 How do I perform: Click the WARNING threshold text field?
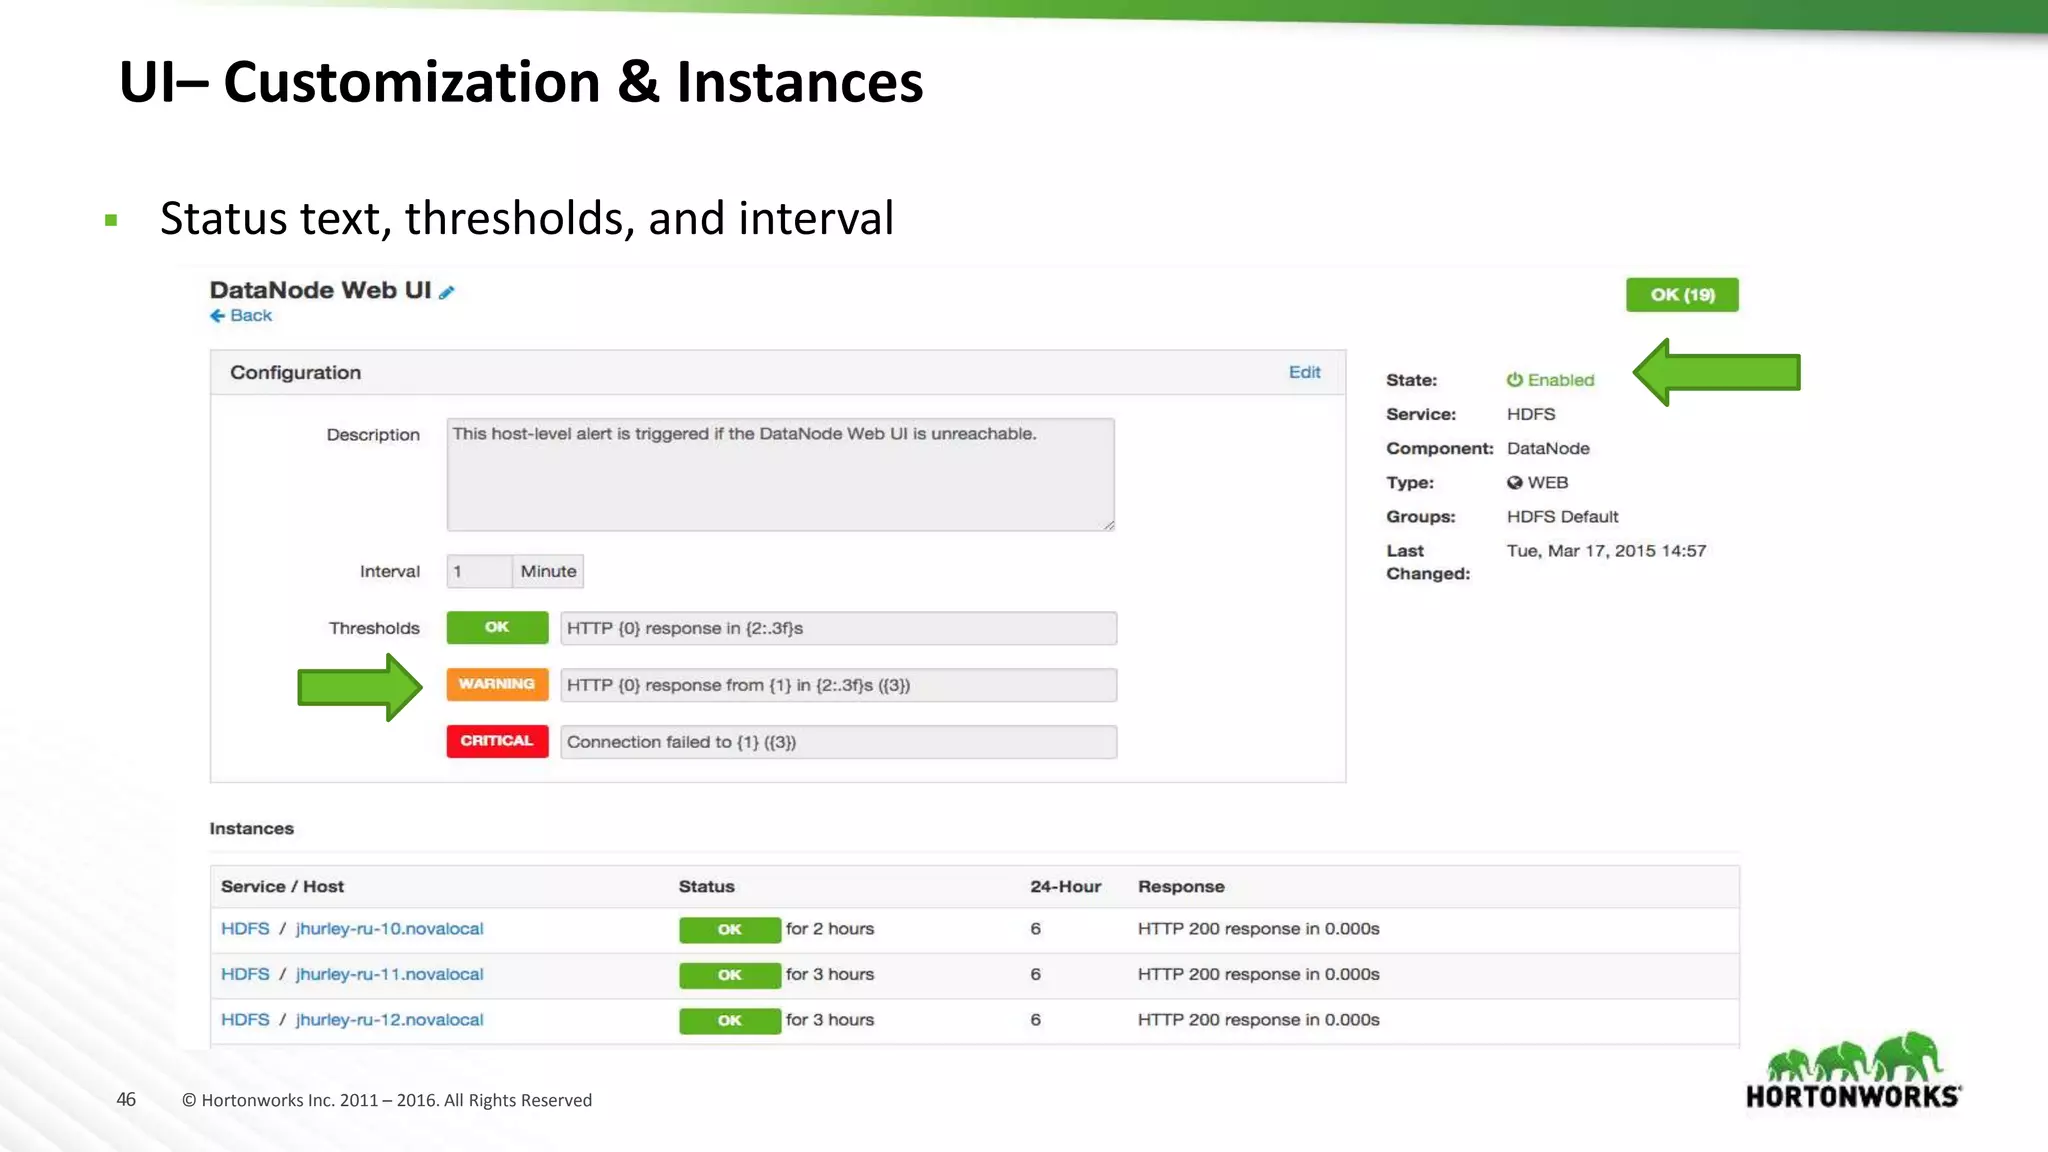(x=838, y=685)
